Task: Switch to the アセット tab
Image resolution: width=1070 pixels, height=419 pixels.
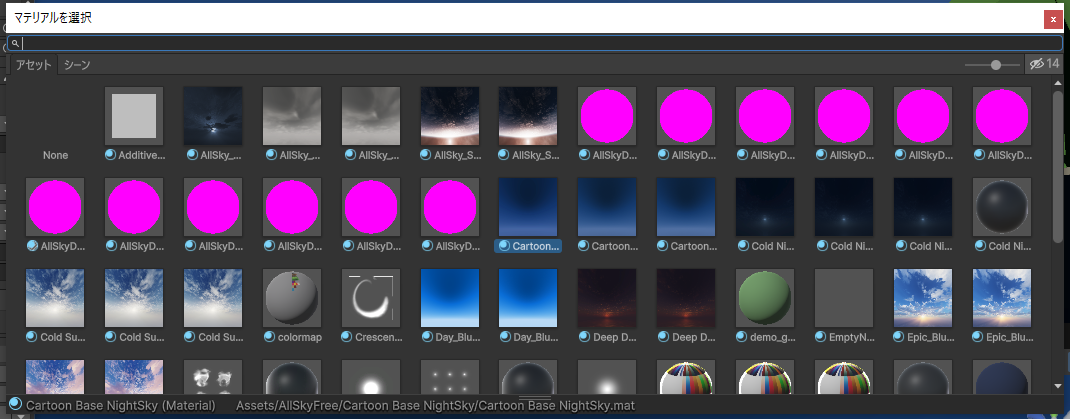Action: pyautogui.click(x=33, y=65)
